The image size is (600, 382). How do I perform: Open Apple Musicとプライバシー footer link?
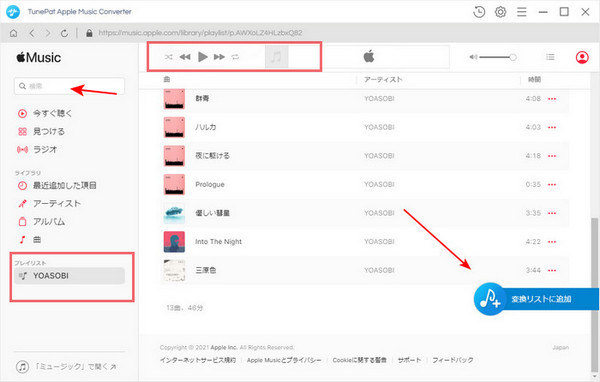(x=284, y=360)
